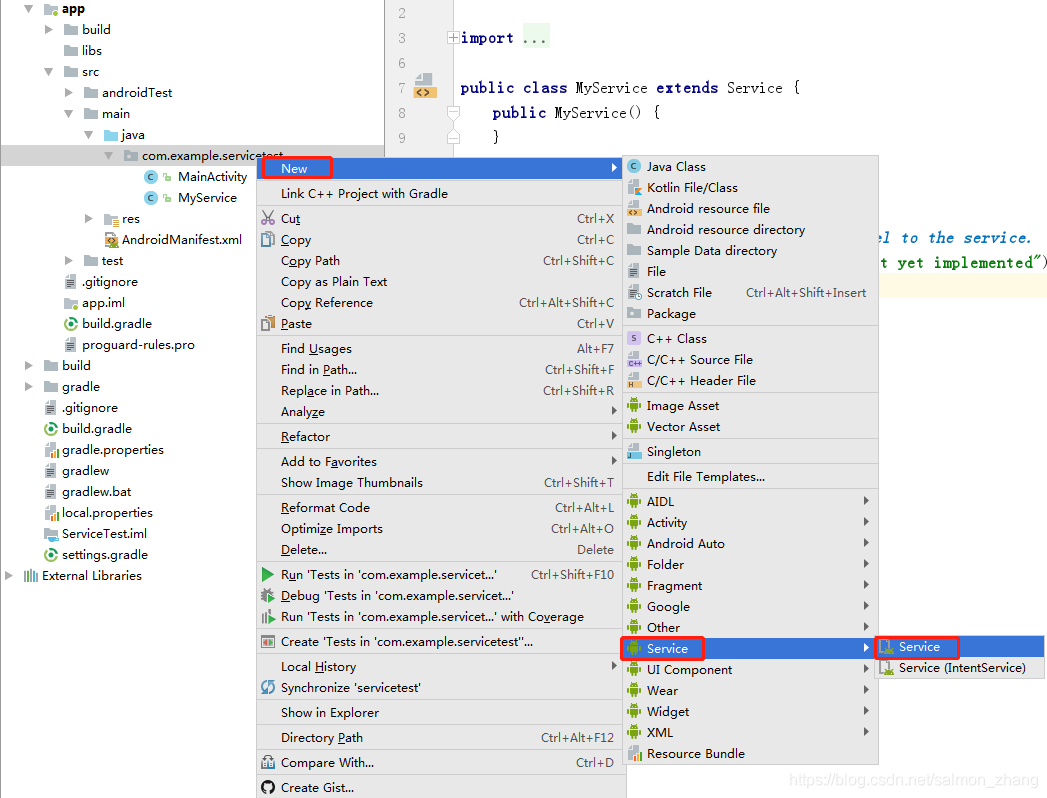
Task: Open the Service submenu under New
Action: 750,648
